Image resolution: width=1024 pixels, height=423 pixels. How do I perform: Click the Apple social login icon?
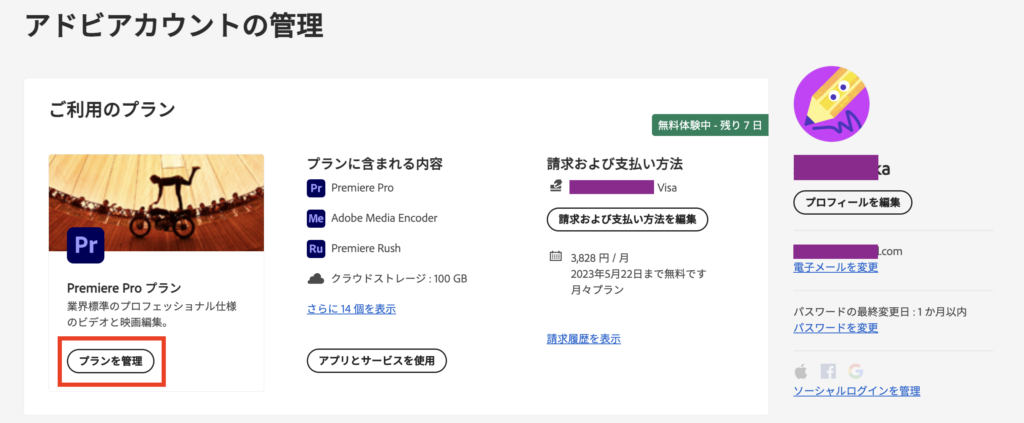[801, 371]
